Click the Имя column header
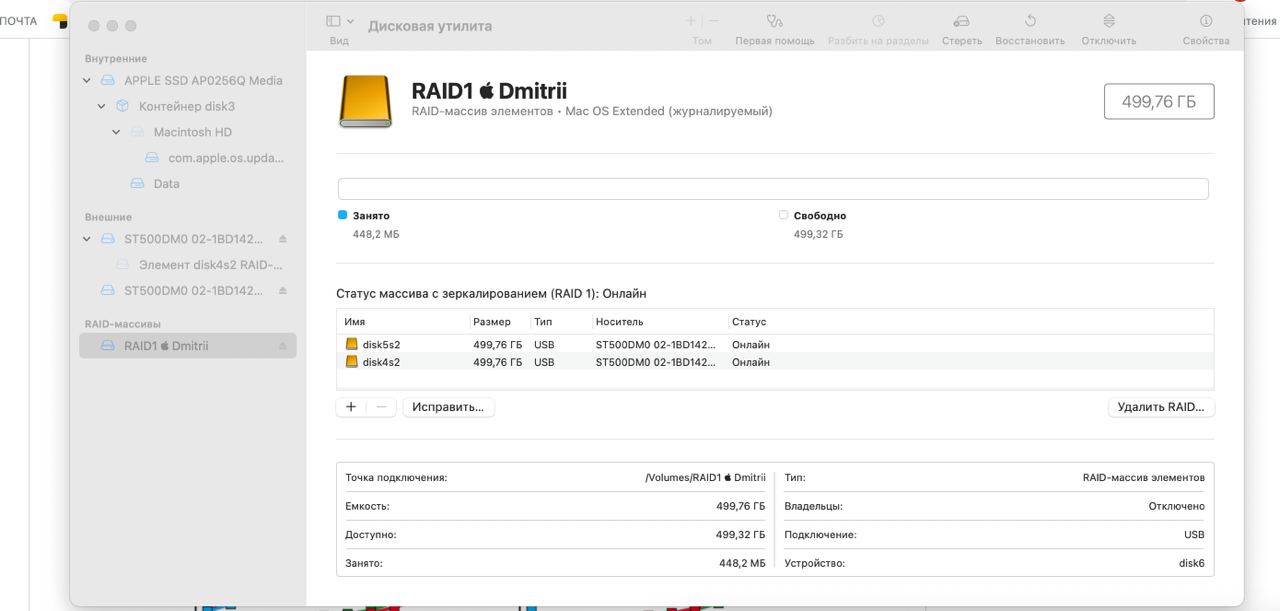The width and height of the screenshot is (1280, 611). [354, 322]
